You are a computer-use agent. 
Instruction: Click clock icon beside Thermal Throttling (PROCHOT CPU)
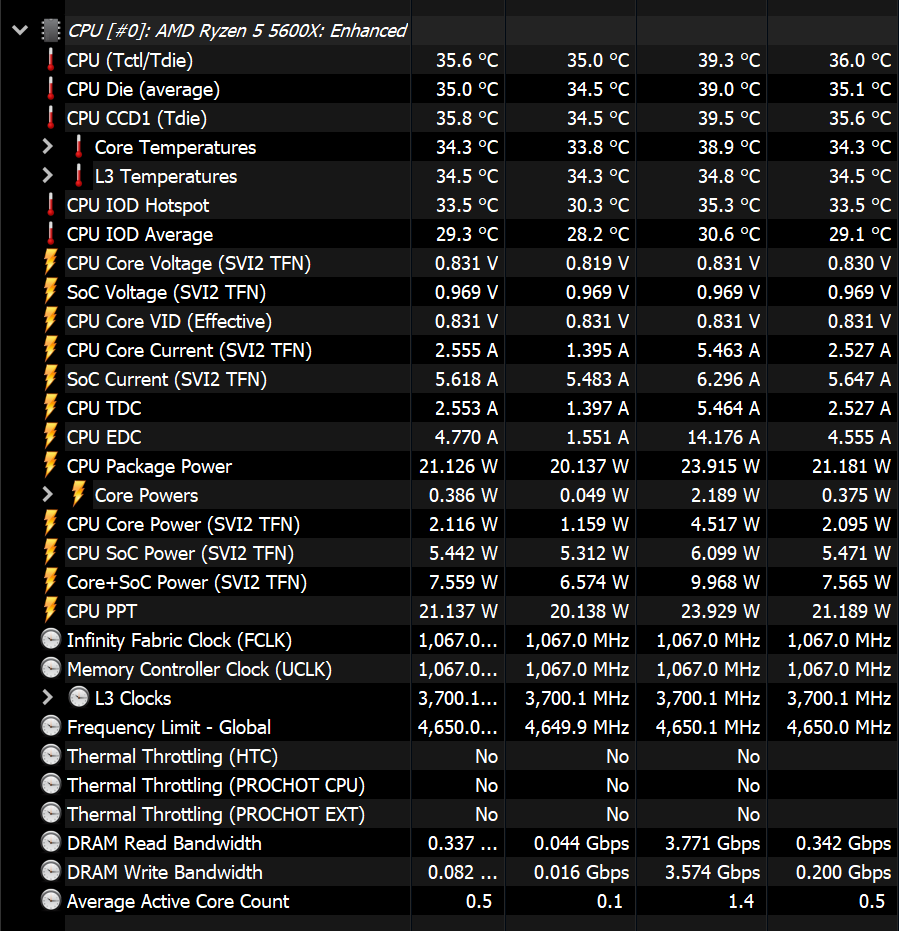point(51,785)
